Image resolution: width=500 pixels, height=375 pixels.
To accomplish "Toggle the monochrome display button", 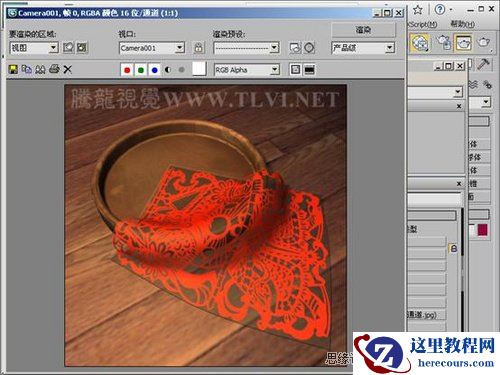I will [182, 70].
